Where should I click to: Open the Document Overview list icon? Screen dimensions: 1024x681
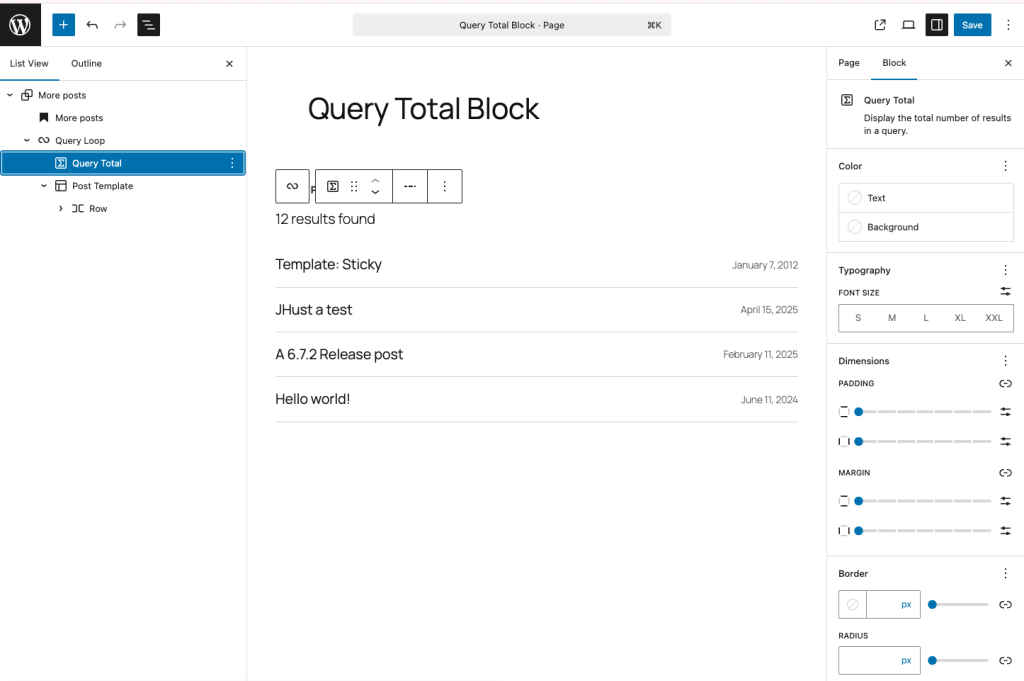coord(148,24)
